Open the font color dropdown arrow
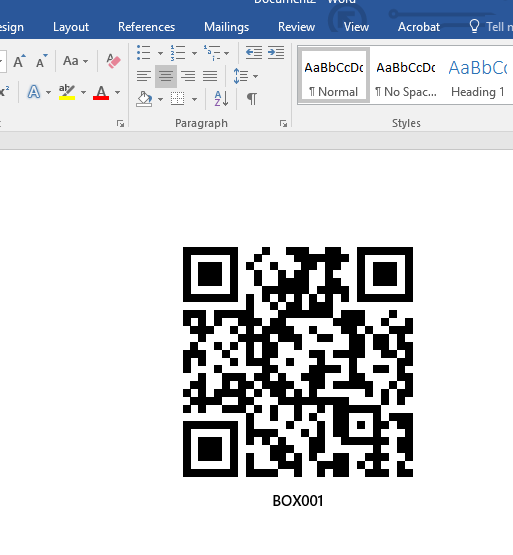Screen dimensions: 513x555 click(x=117, y=93)
